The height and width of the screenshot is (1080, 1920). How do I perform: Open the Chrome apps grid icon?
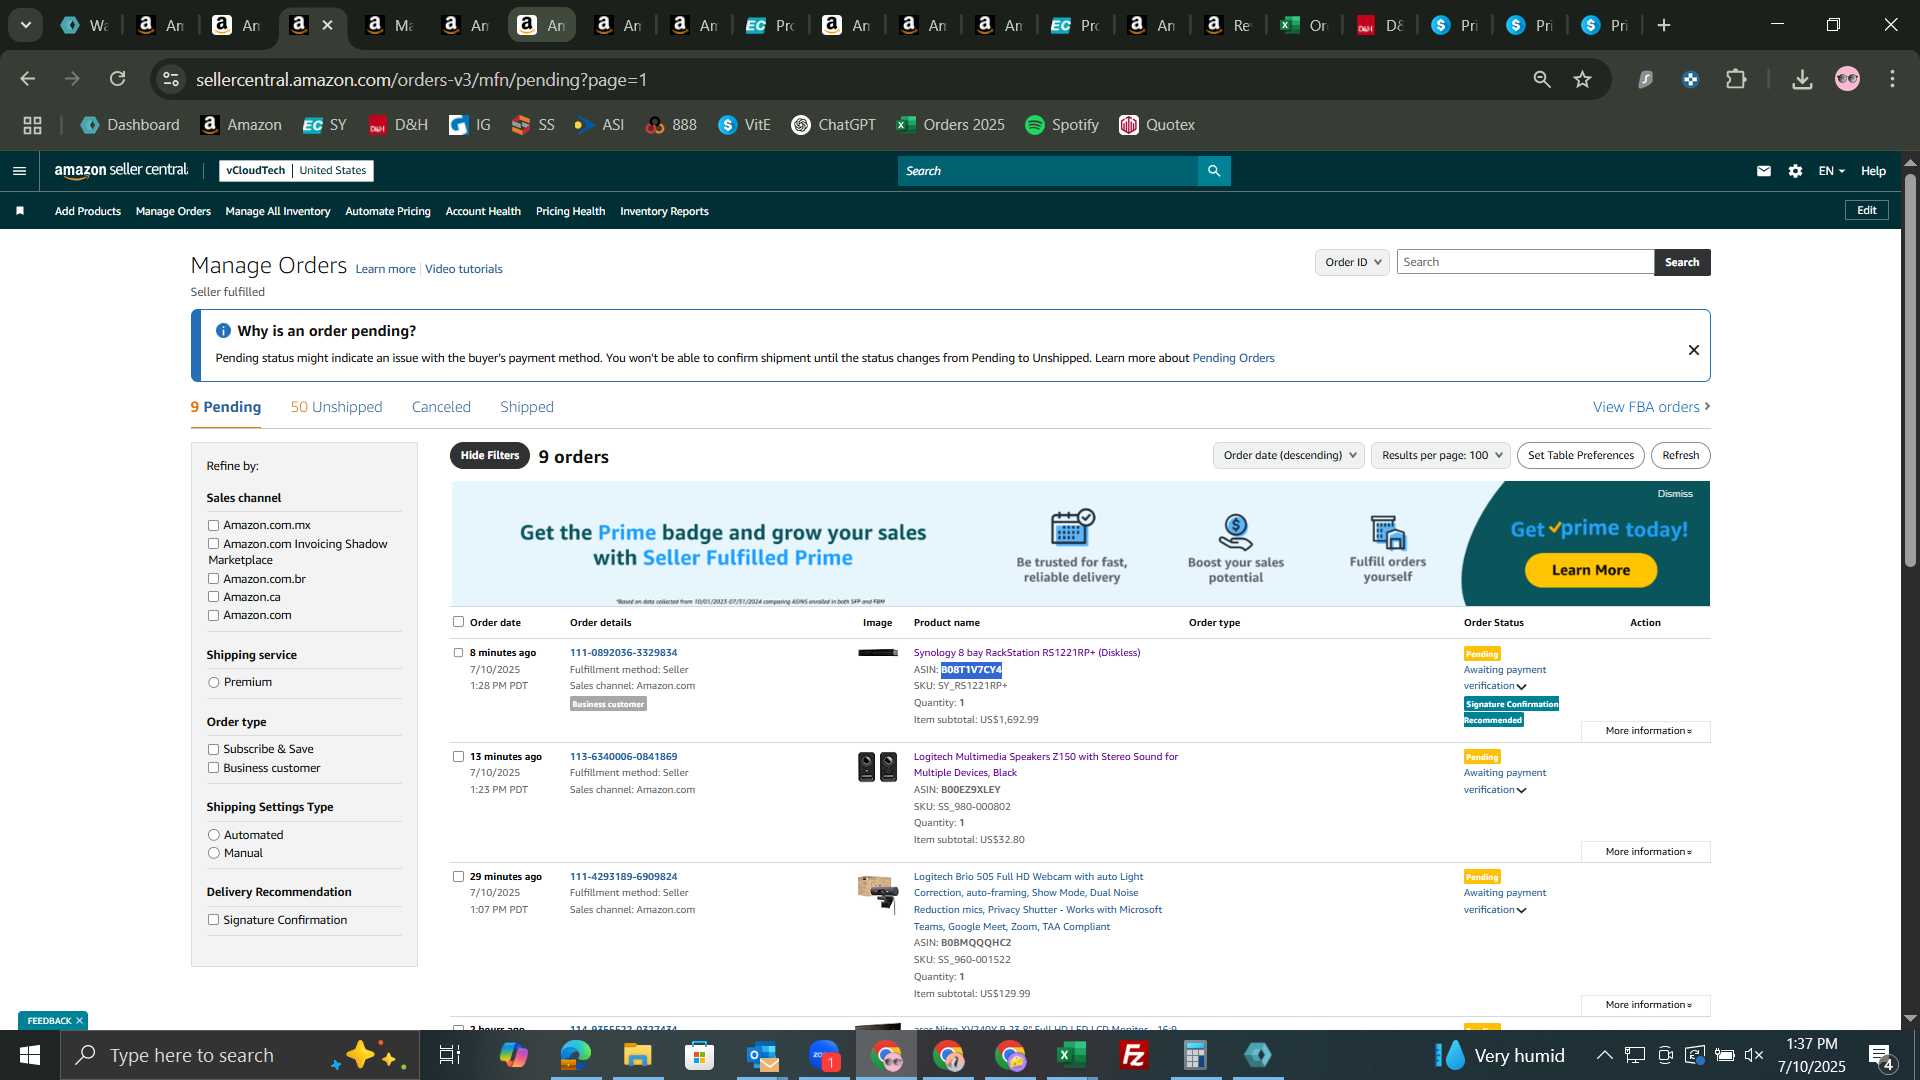pyautogui.click(x=33, y=125)
